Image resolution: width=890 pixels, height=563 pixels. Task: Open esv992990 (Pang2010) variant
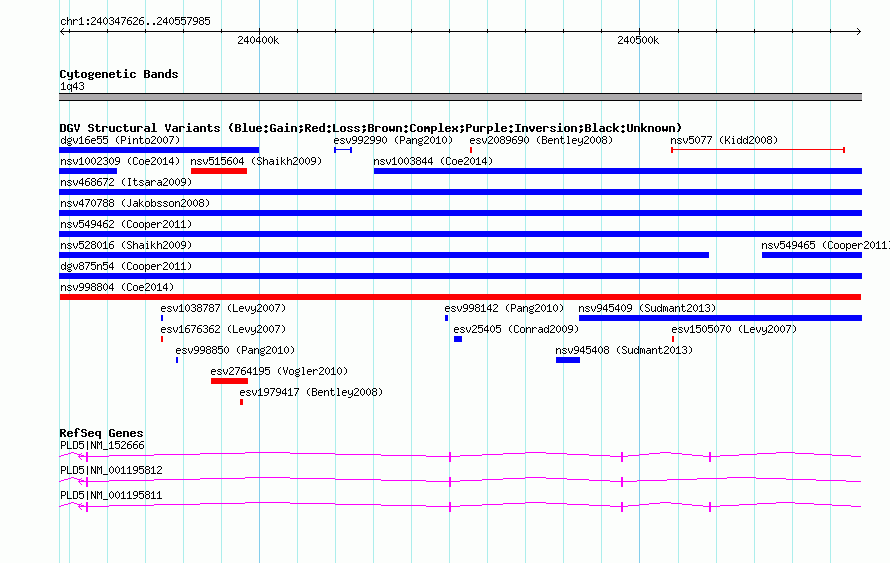coord(393,140)
